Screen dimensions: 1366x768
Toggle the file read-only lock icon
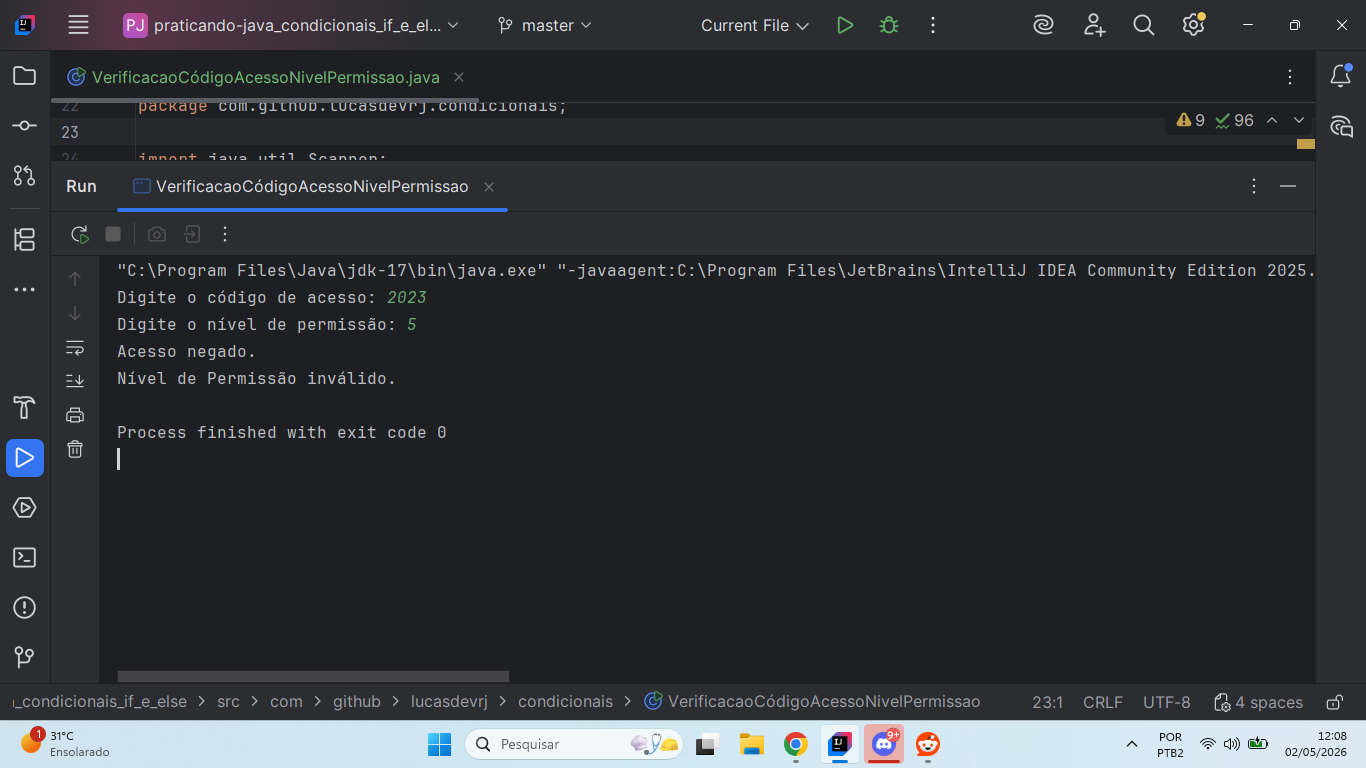(x=1334, y=702)
